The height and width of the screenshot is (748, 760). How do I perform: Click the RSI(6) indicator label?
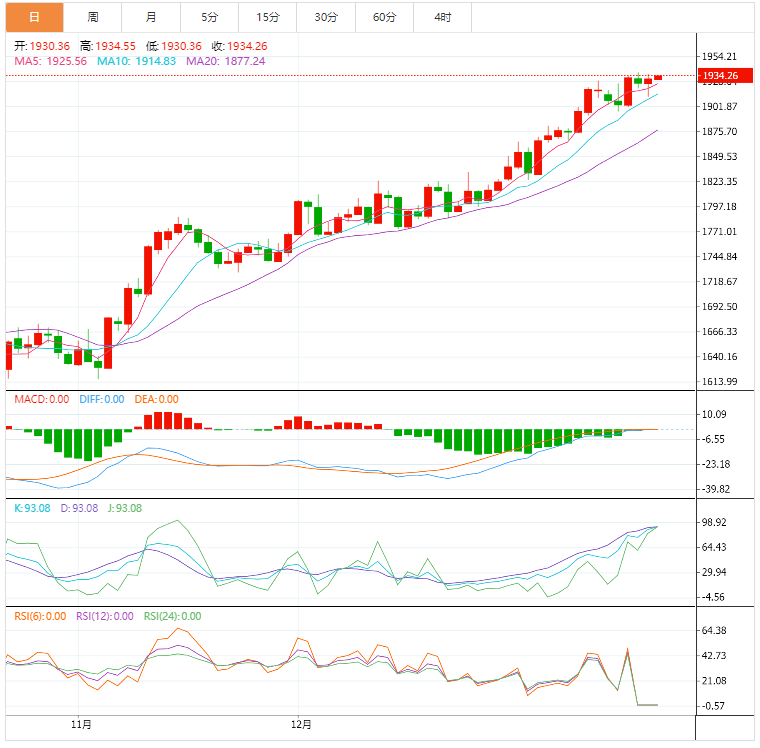pos(40,616)
